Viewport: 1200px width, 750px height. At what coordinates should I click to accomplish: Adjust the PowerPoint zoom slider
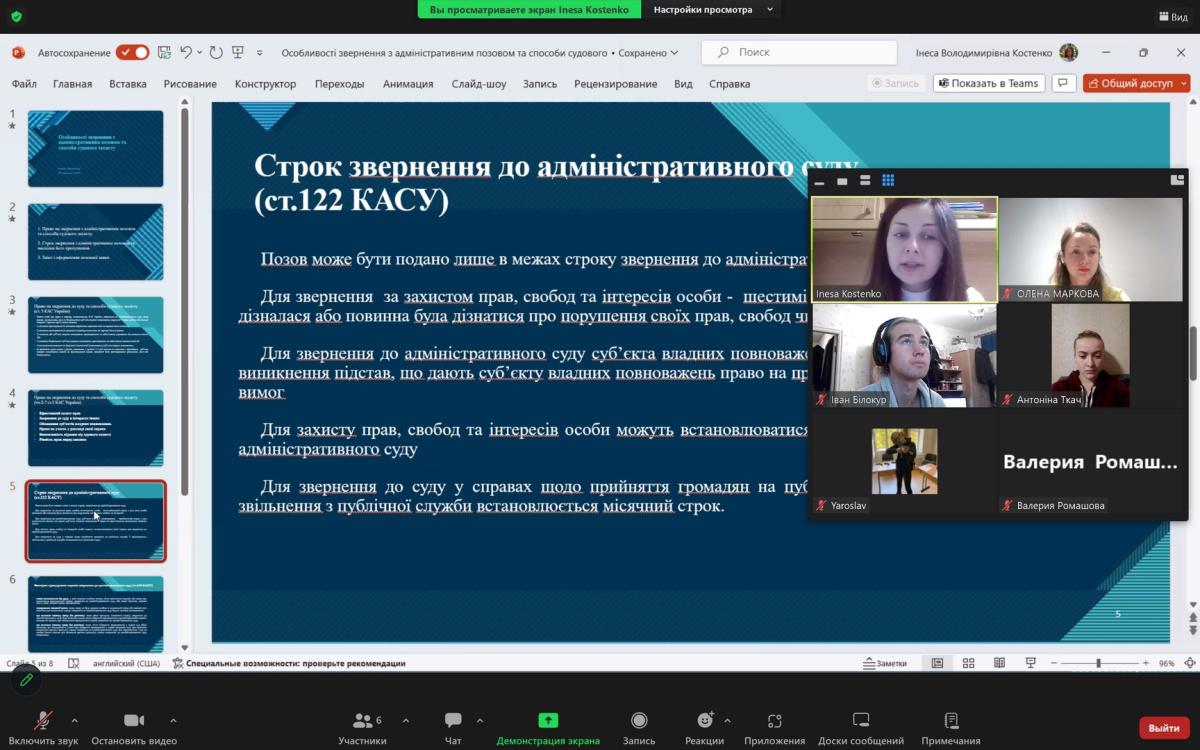click(1098, 663)
